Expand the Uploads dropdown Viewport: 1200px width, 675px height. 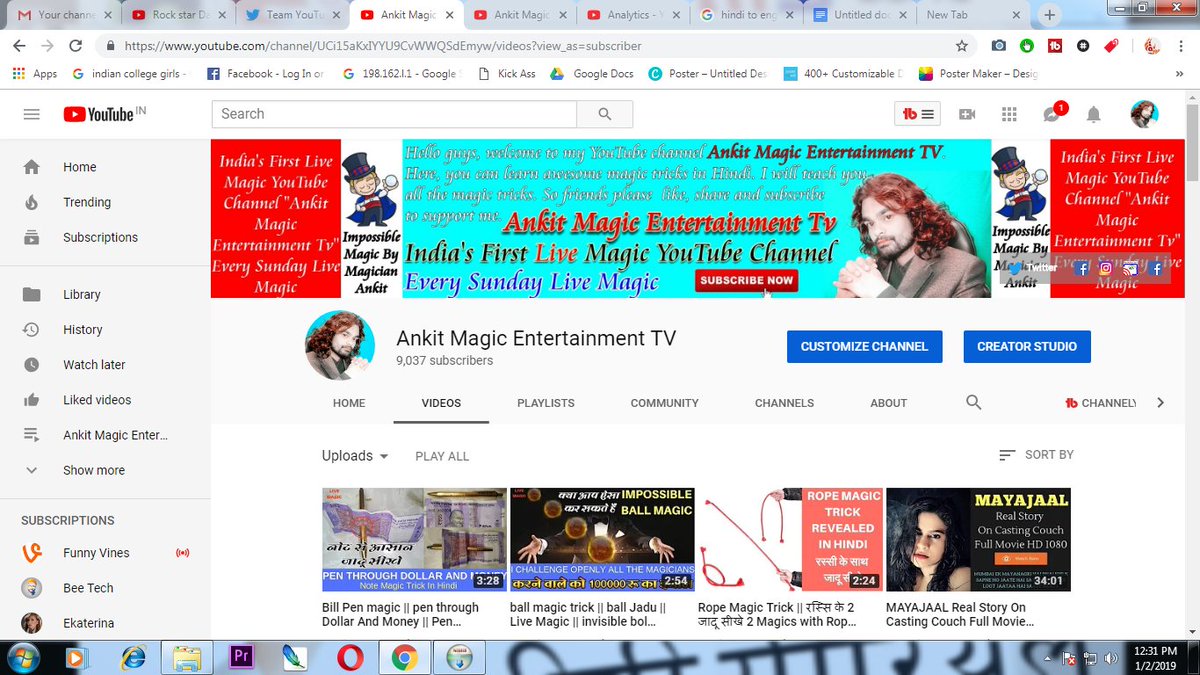(355, 455)
